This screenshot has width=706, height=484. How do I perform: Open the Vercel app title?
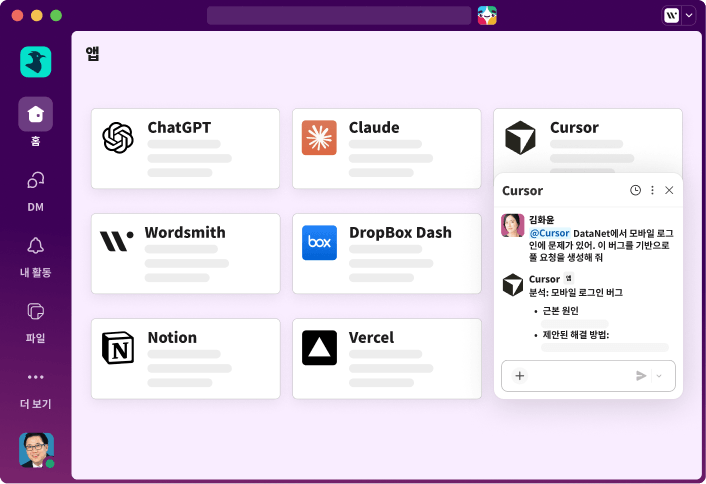coord(371,337)
